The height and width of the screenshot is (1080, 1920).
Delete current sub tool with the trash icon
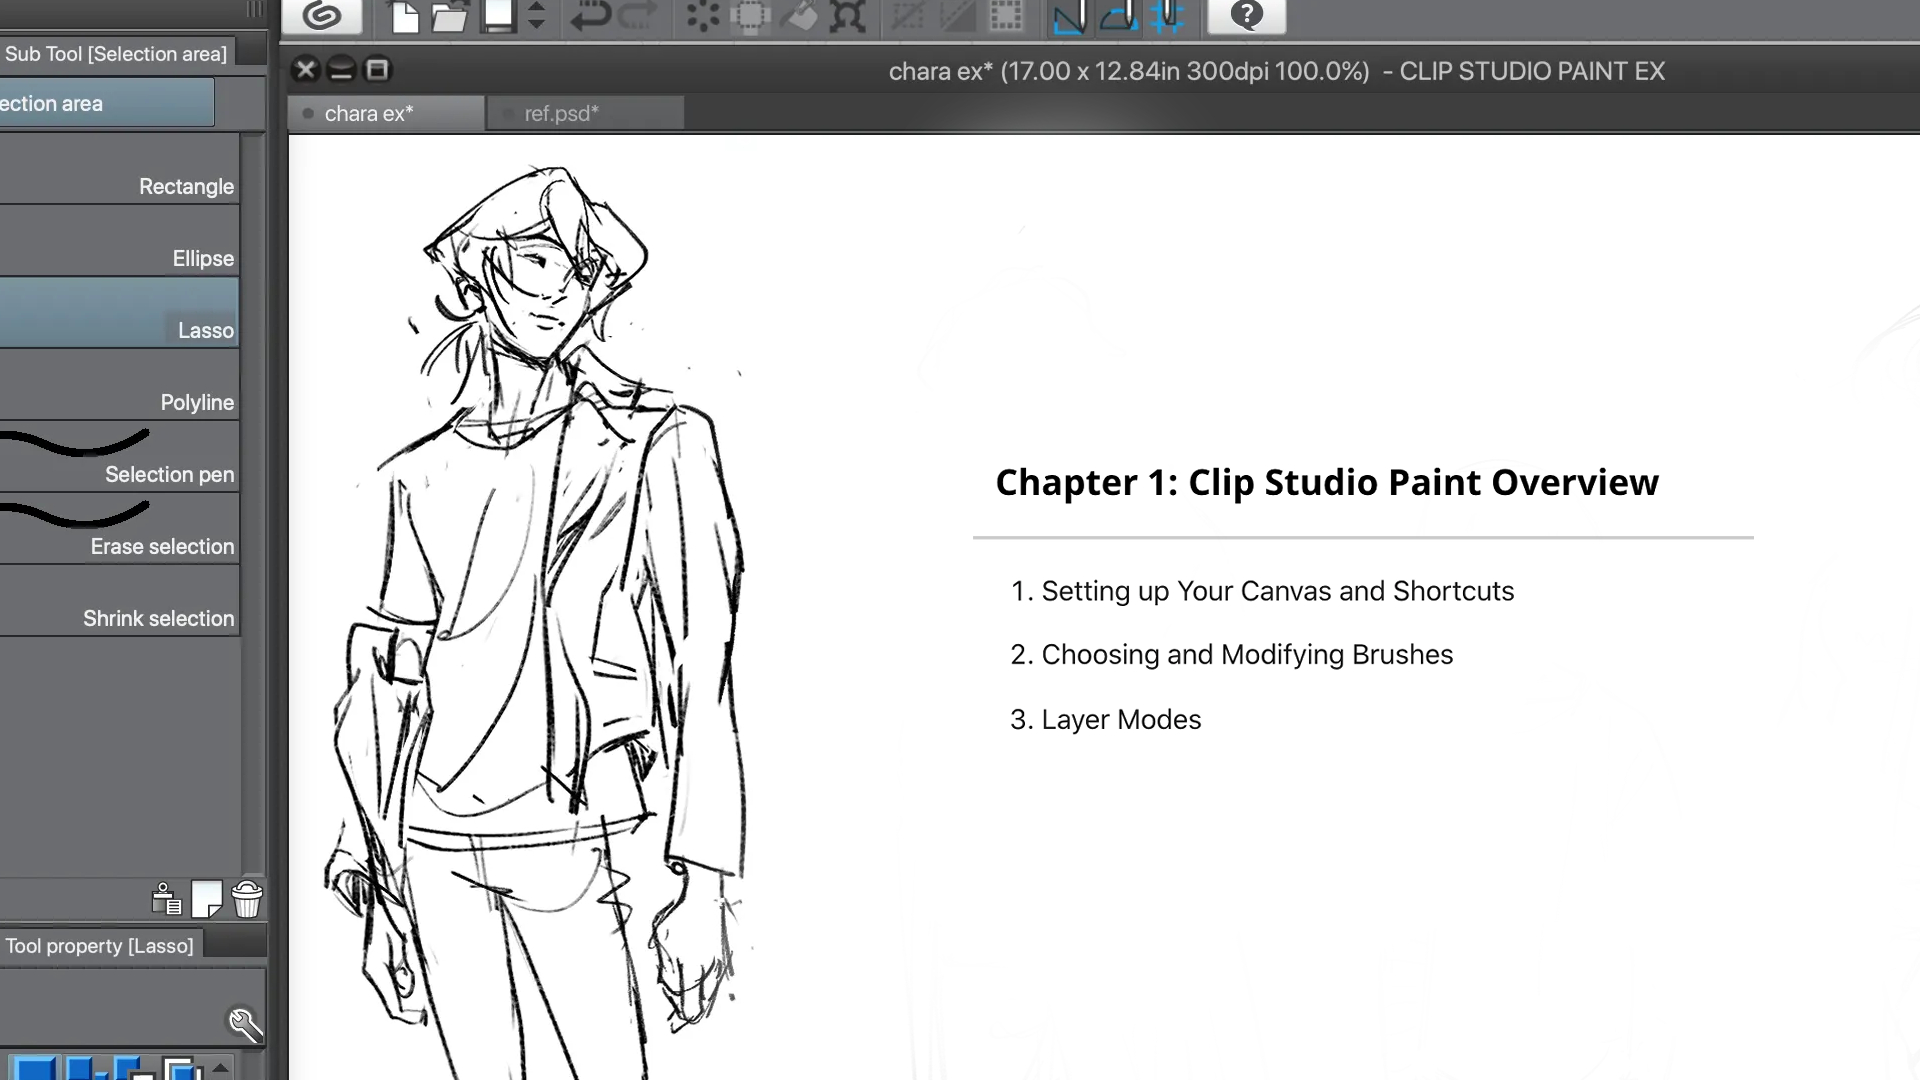246,899
